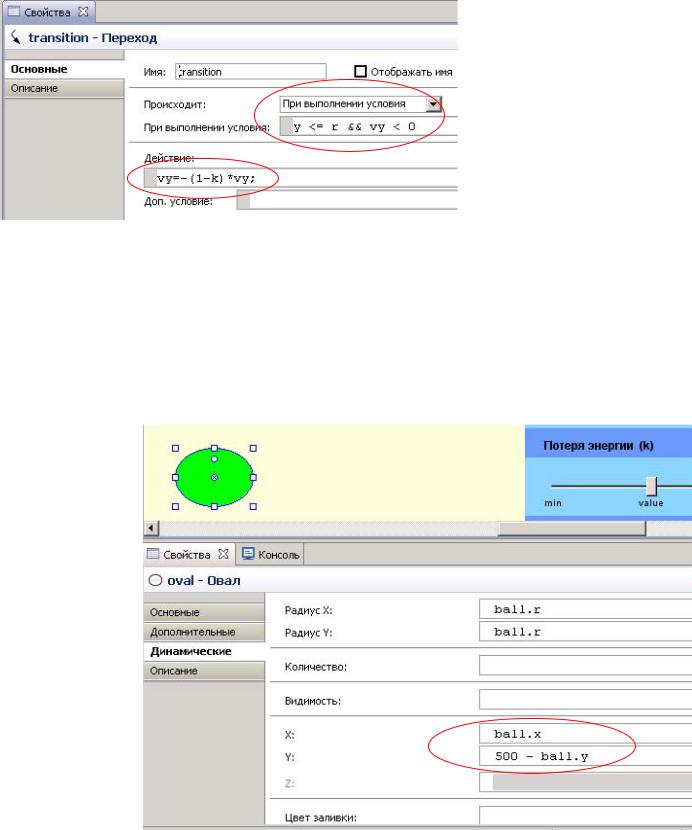
Task: Click the top-left resize handle of the oval
Action: [175, 448]
